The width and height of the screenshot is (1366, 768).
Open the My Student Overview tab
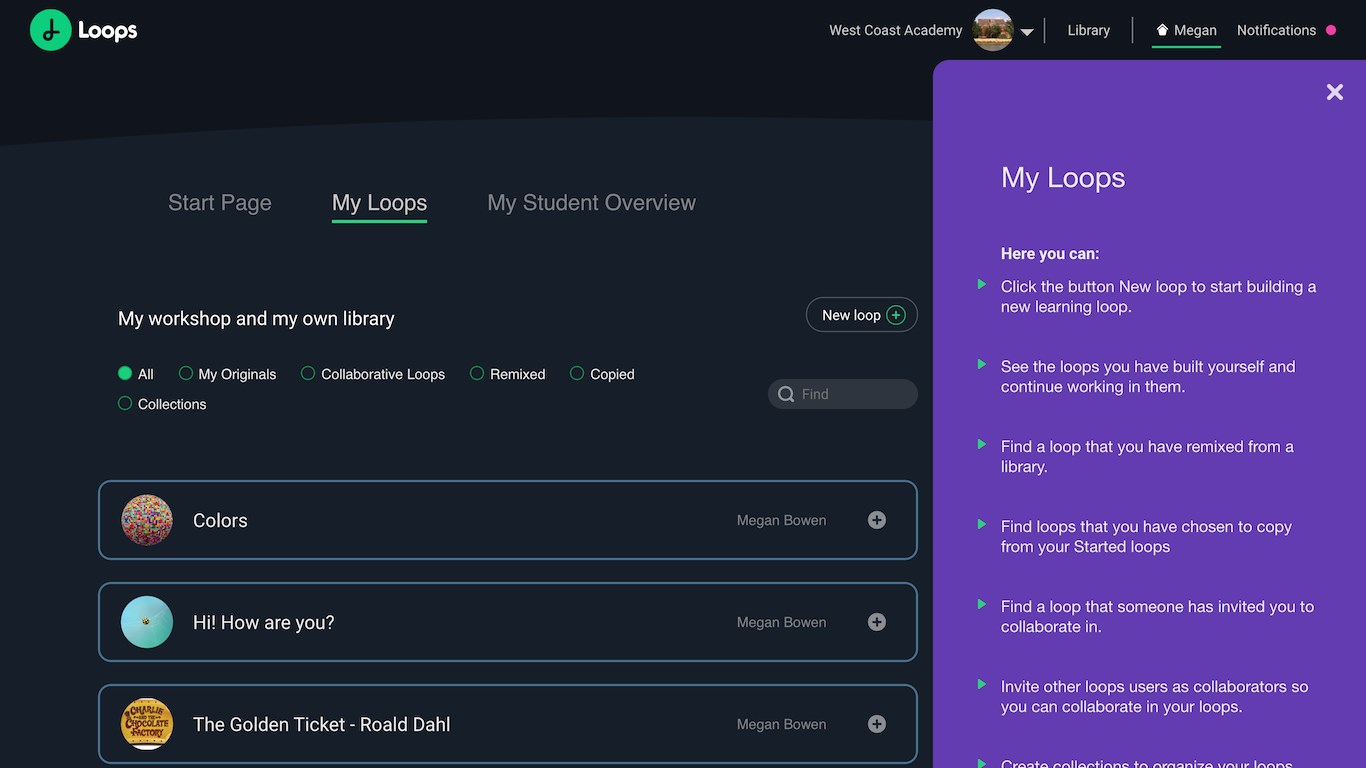tap(591, 202)
